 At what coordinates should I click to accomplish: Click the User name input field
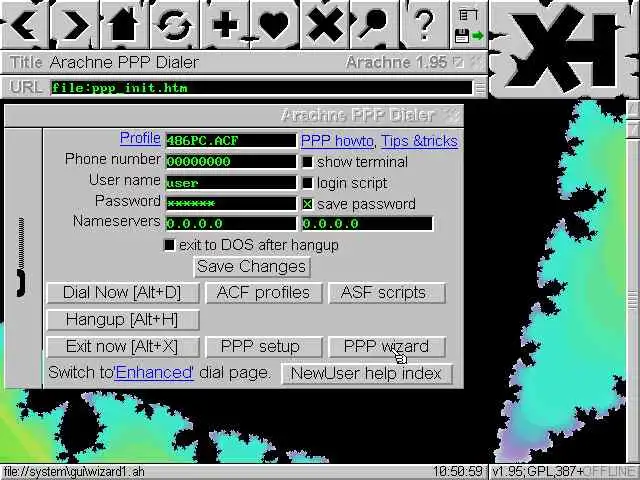tap(231, 182)
